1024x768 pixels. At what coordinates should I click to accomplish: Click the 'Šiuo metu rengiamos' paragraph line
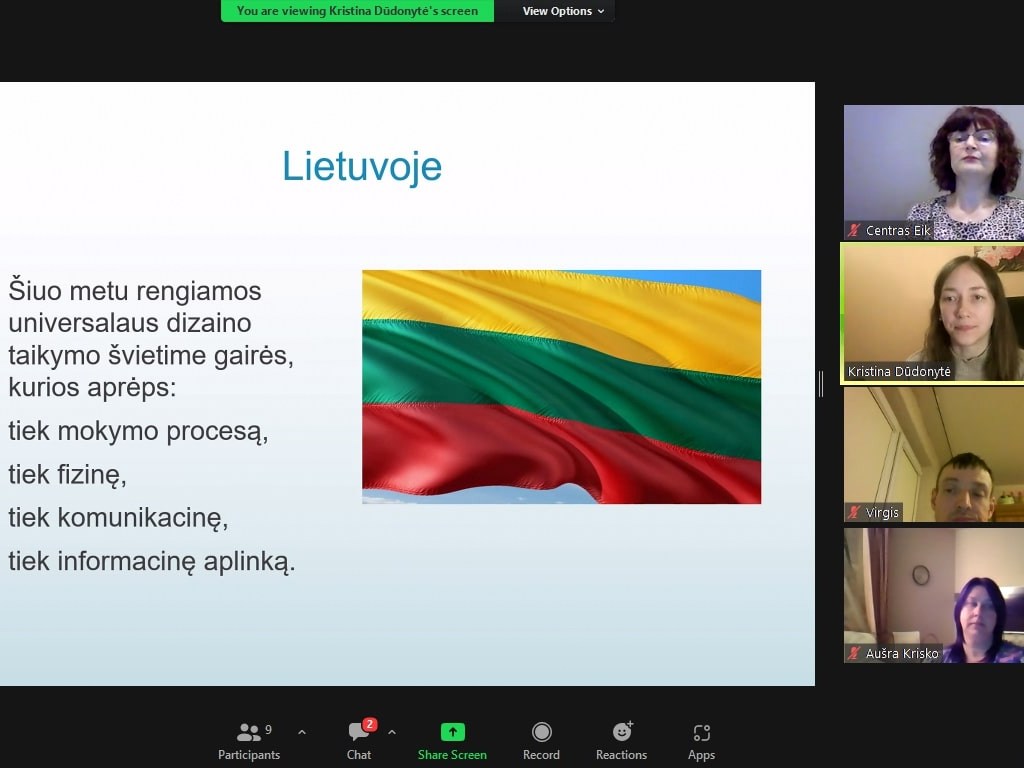pos(135,291)
